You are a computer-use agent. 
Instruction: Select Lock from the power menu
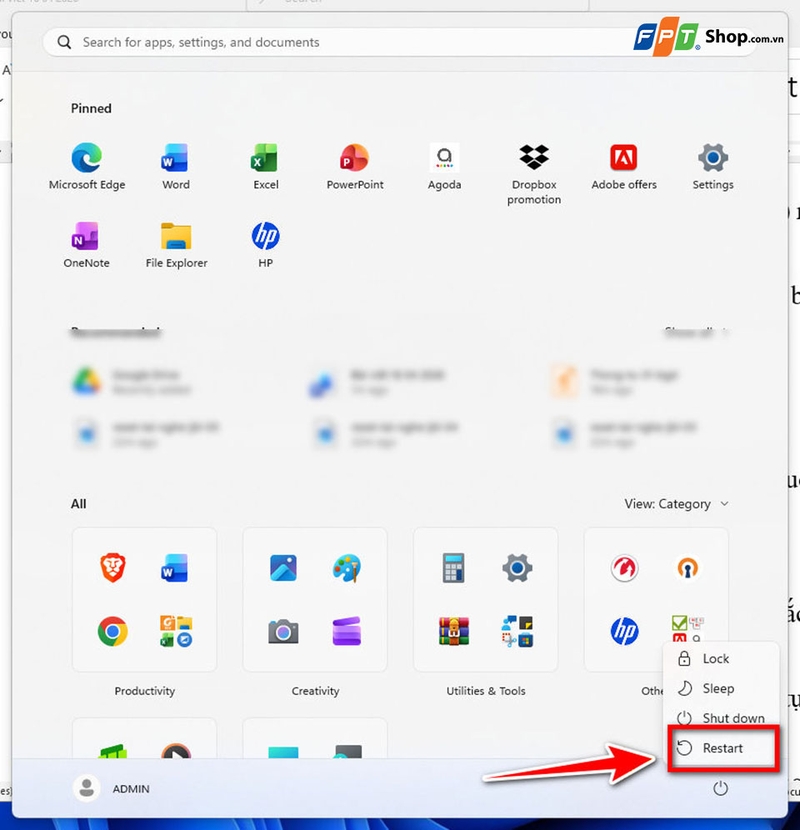721,658
